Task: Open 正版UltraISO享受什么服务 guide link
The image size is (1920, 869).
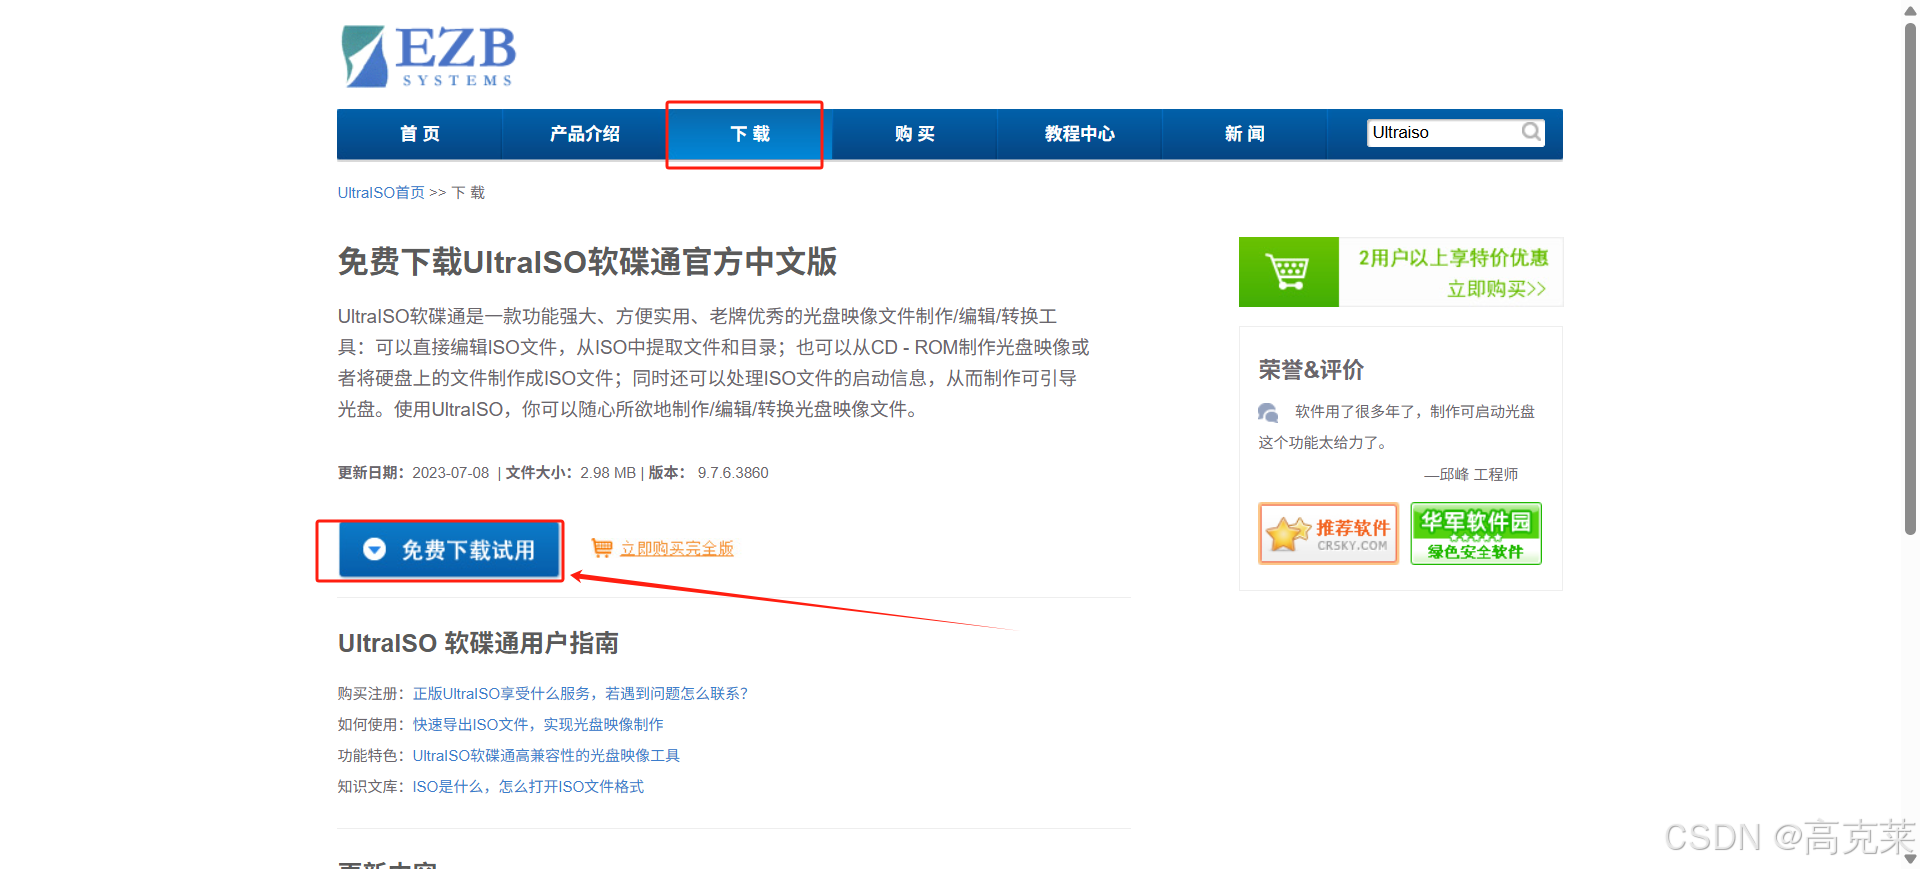Action: tap(580, 693)
